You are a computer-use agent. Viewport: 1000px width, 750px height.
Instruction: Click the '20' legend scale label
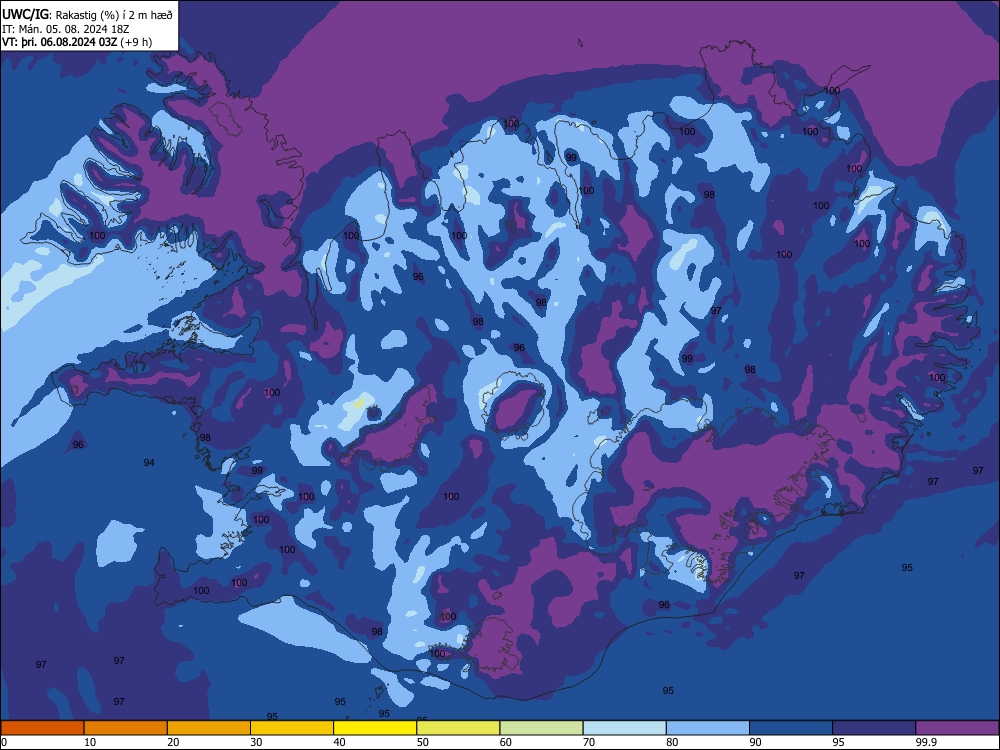click(x=173, y=742)
